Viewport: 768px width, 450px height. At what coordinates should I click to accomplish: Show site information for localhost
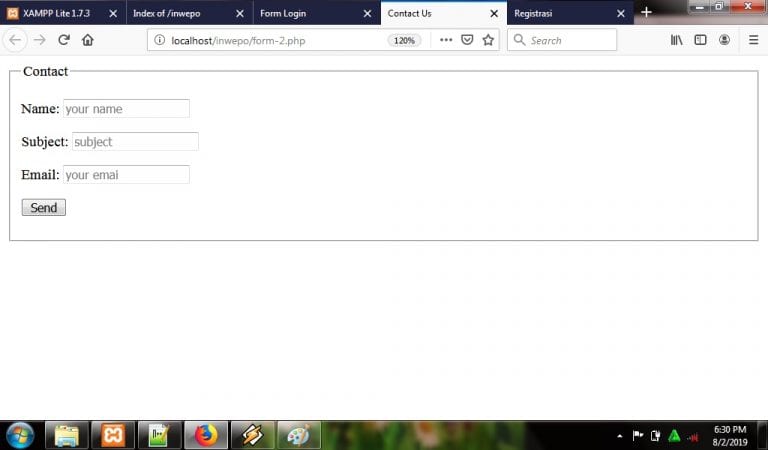coord(160,40)
